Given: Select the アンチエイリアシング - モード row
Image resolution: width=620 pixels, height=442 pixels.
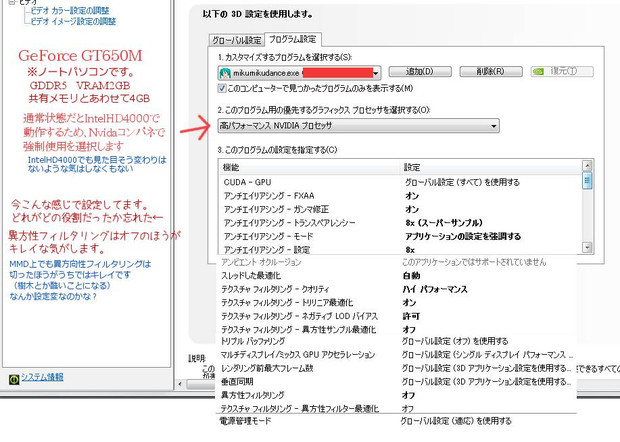Looking at the screenshot, I should click(x=400, y=236).
